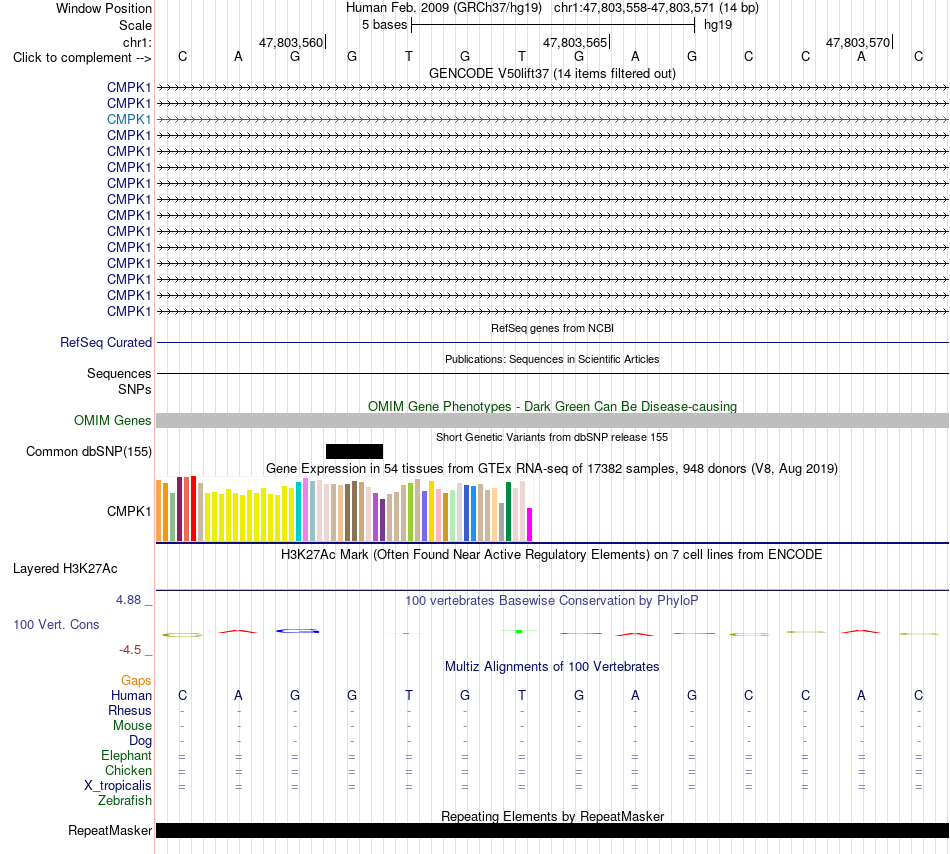Click CMPK1 label beside the GTEx bar chart

[128, 511]
